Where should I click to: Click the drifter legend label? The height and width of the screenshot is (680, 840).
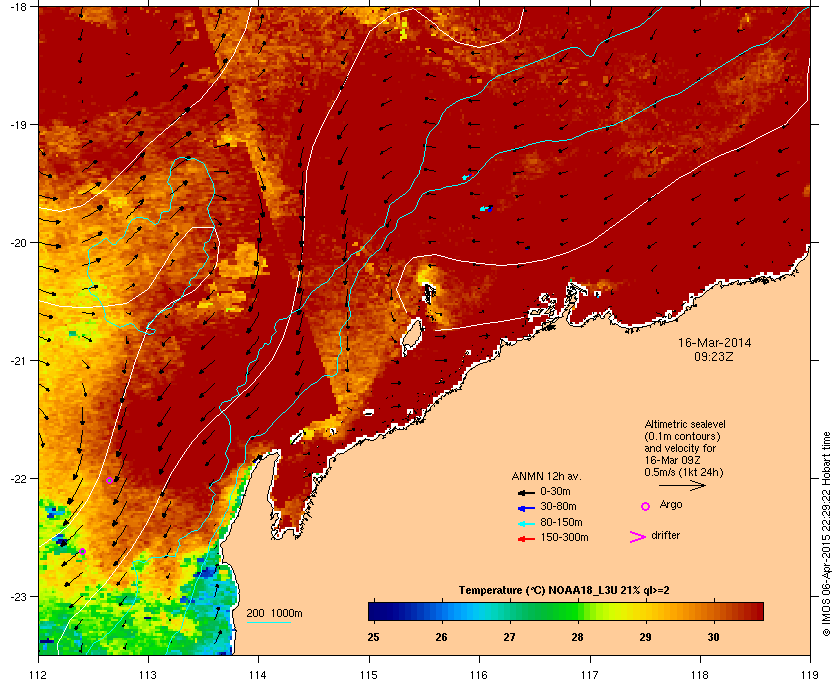click(666, 535)
